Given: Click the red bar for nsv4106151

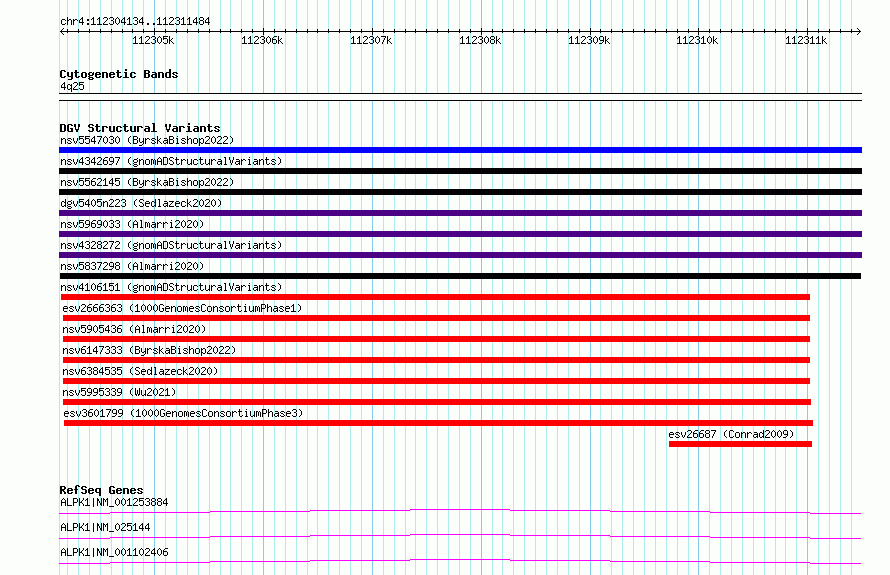Looking at the screenshot, I should click(435, 297).
